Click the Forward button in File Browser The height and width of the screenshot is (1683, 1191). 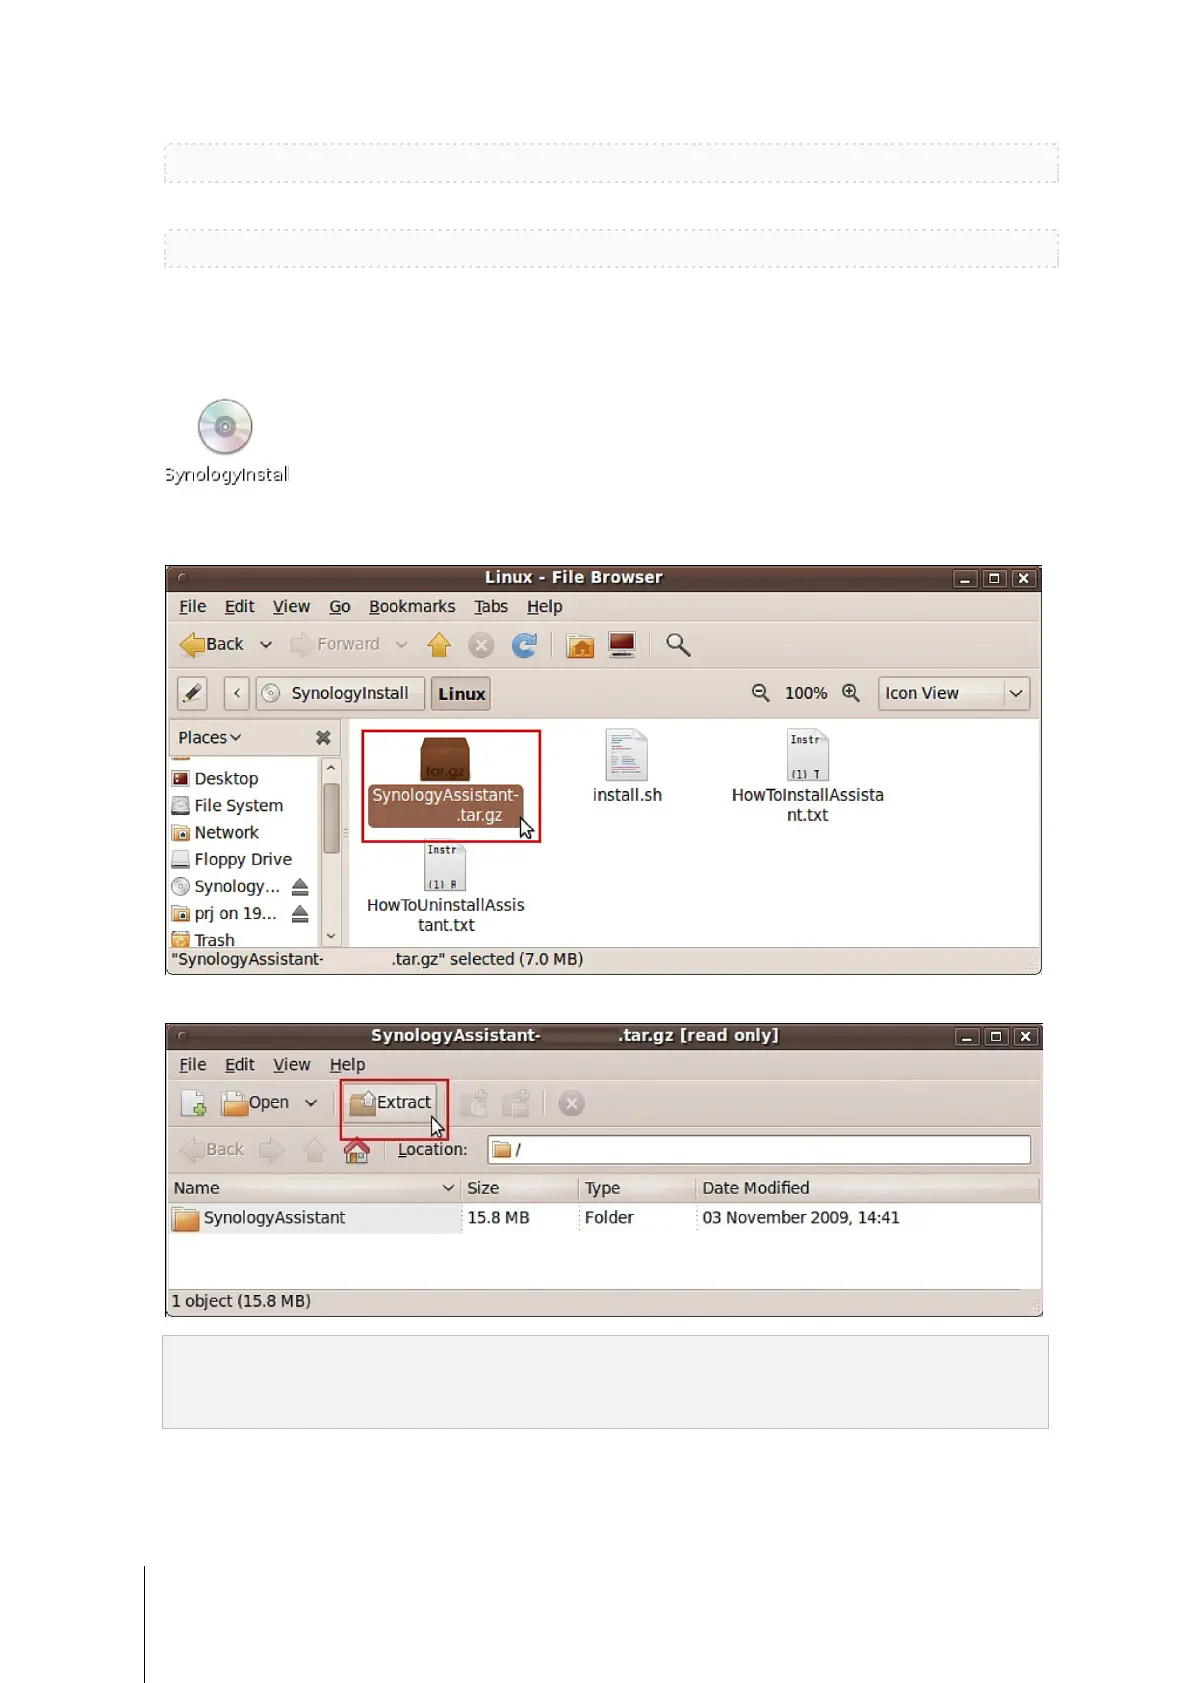point(335,645)
